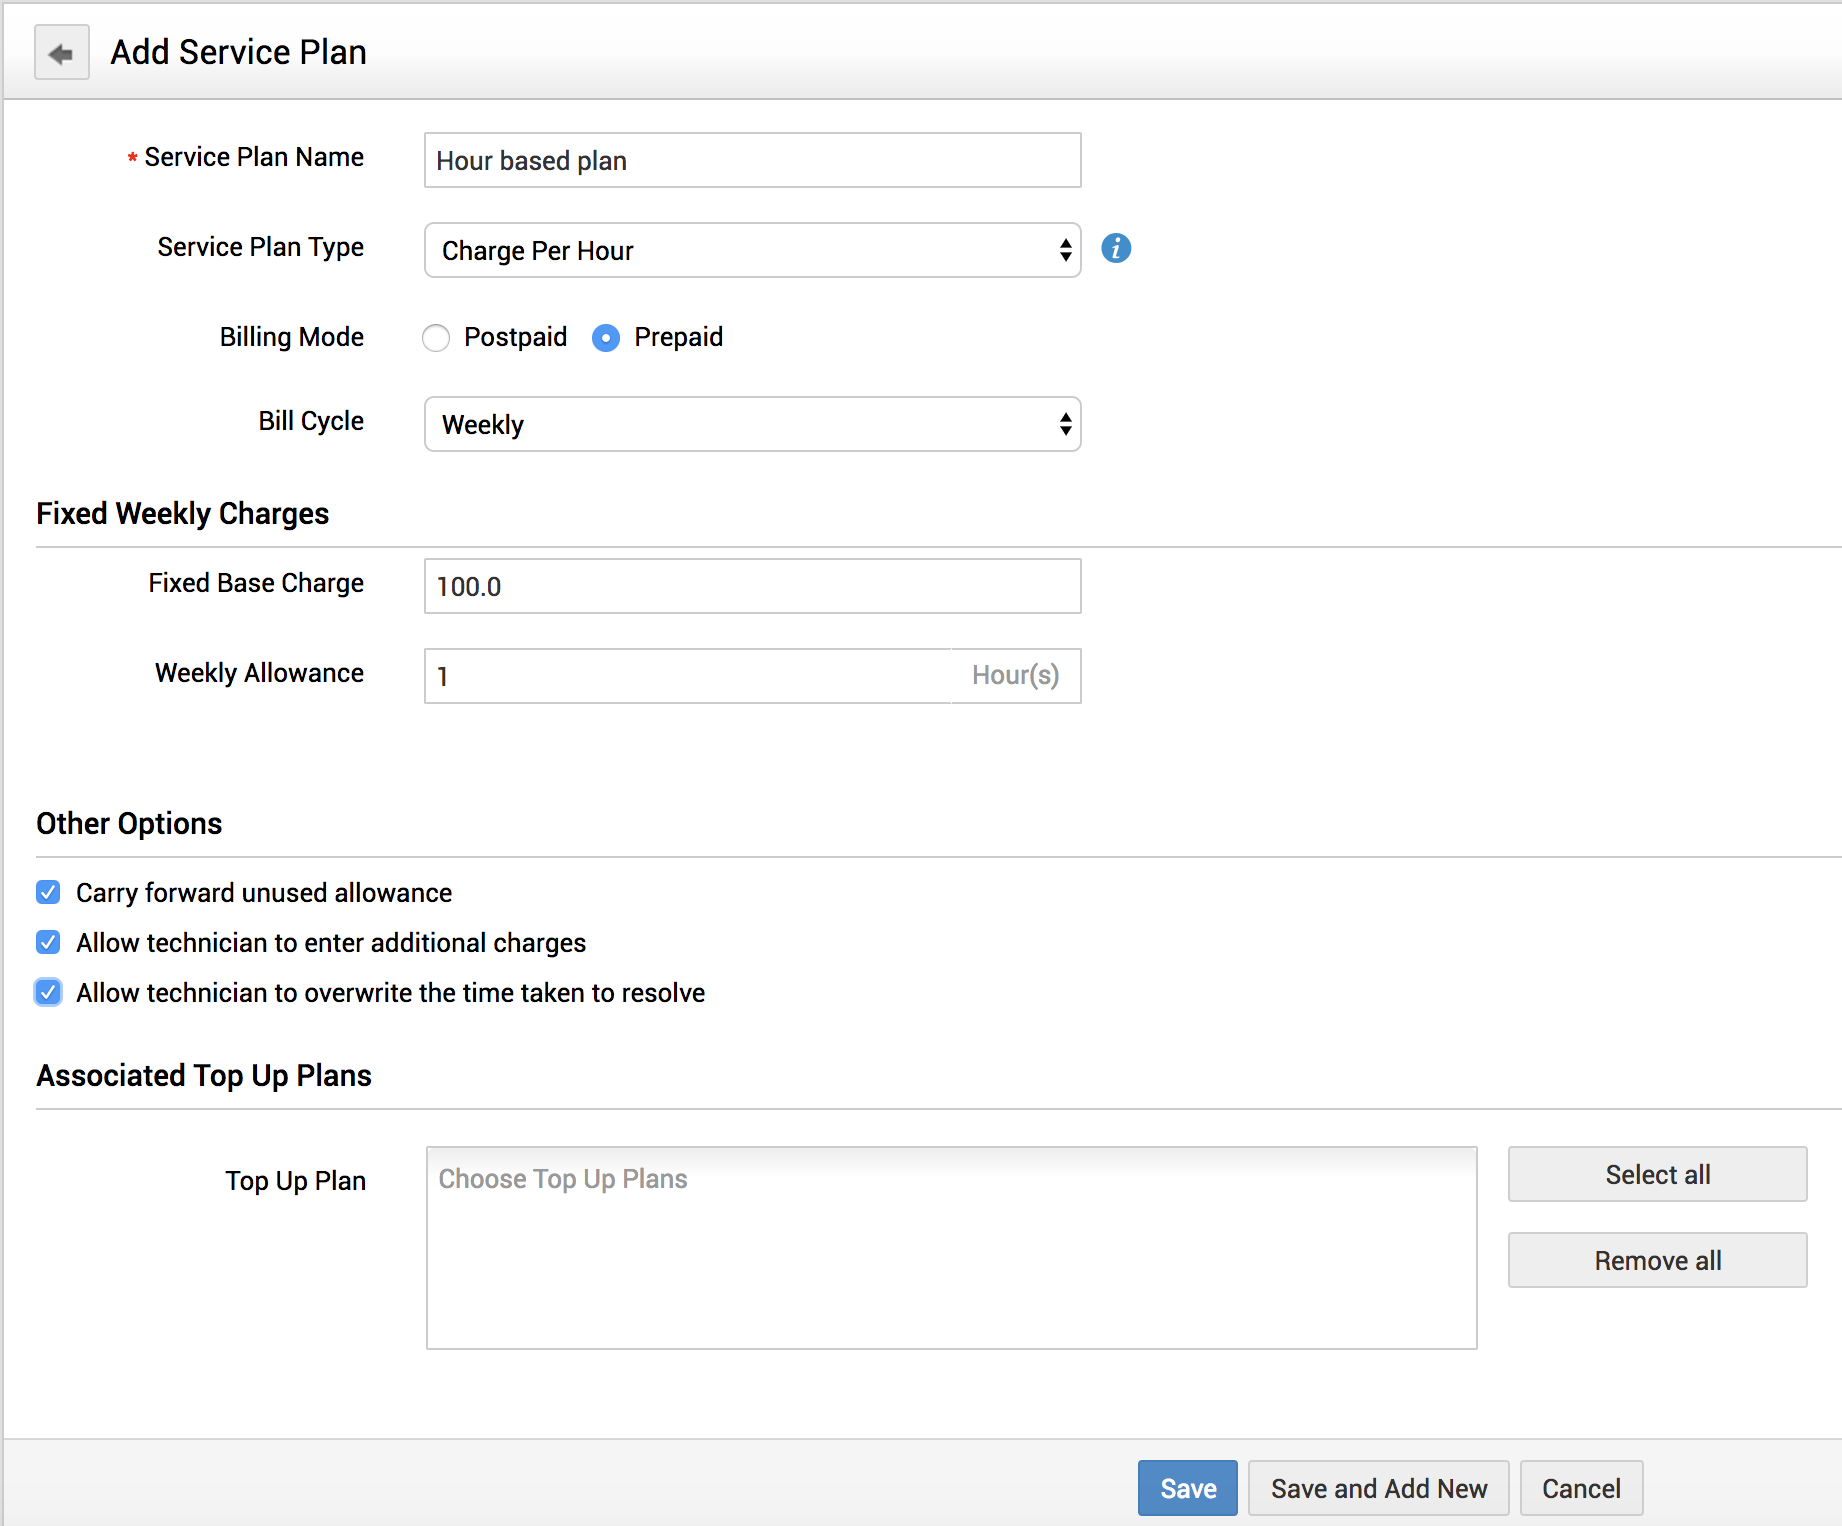
Task: Disable technician overwrite of time taken checkbox
Action: coord(48,992)
